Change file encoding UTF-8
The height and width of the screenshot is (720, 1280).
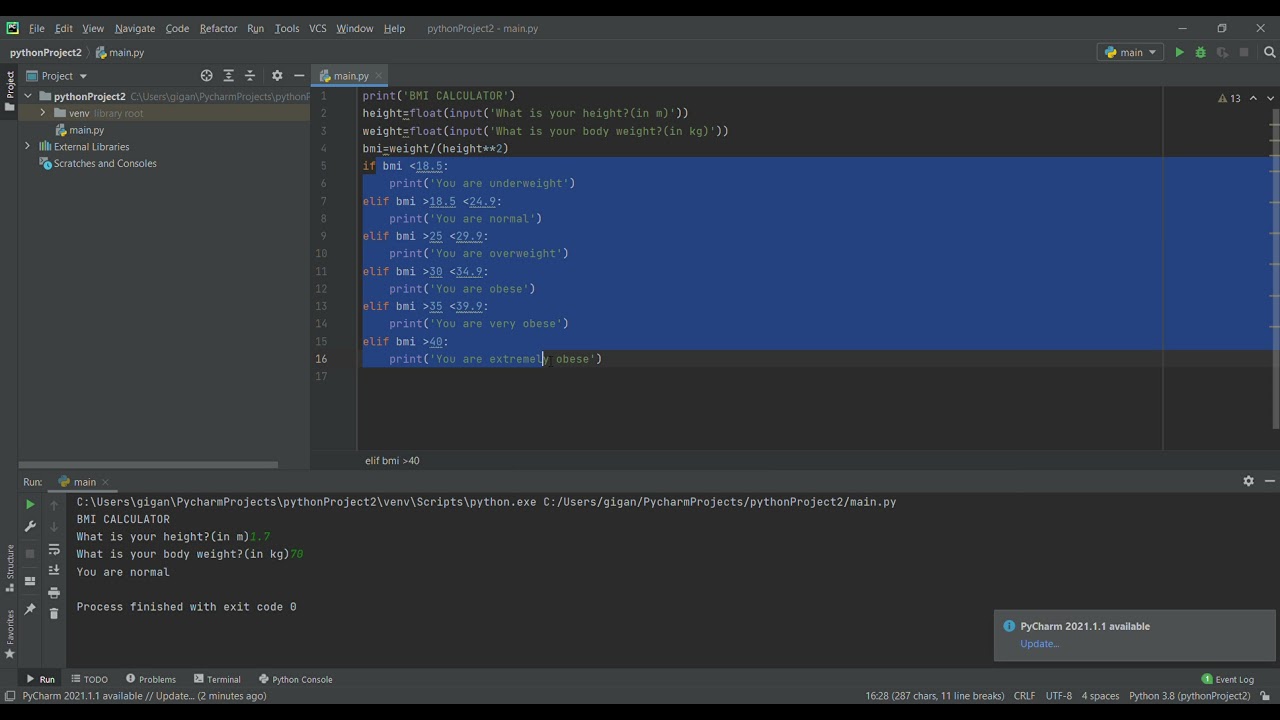[x=1059, y=696]
